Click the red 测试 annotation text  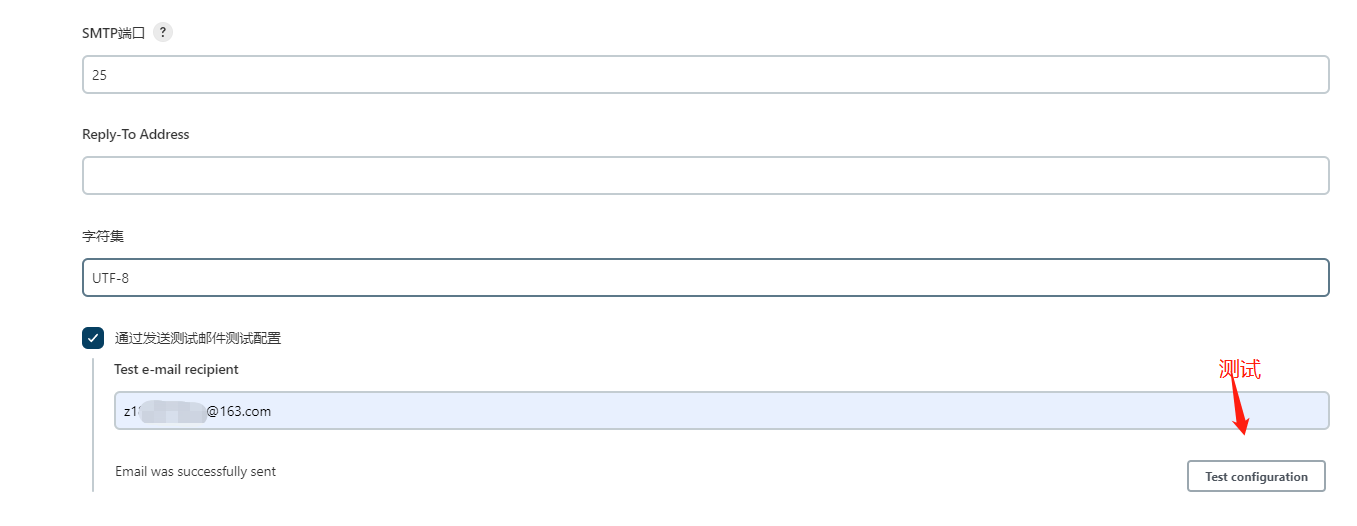(x=1239, y=369)
